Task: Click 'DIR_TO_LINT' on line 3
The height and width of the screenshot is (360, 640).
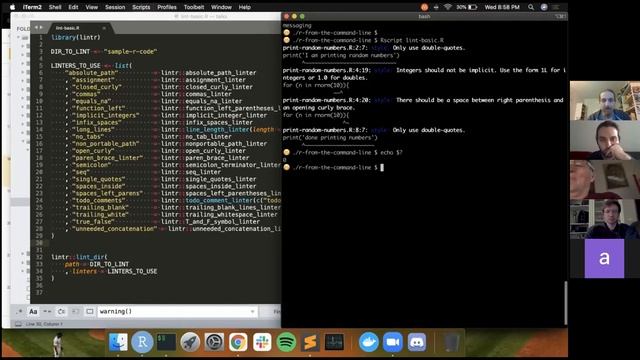Action: coord(70,51)
